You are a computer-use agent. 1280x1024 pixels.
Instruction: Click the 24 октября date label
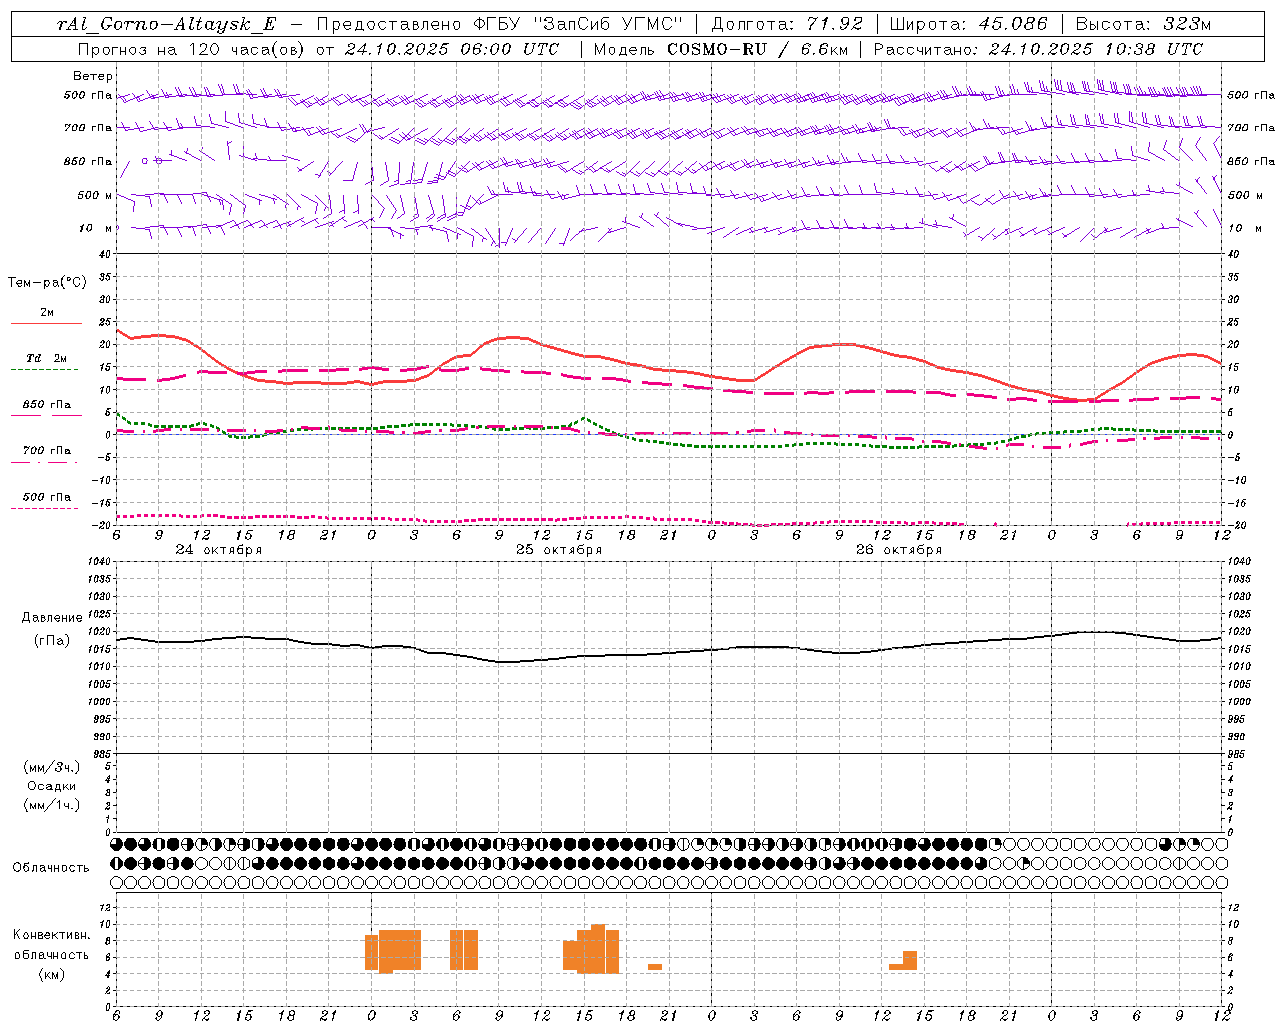point(219,550)
